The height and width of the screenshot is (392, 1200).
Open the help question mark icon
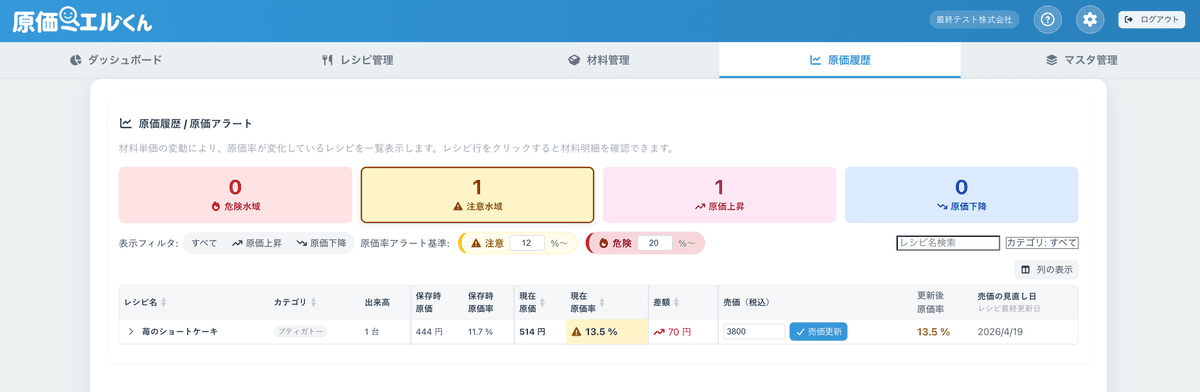click(x=1047, y=19)
